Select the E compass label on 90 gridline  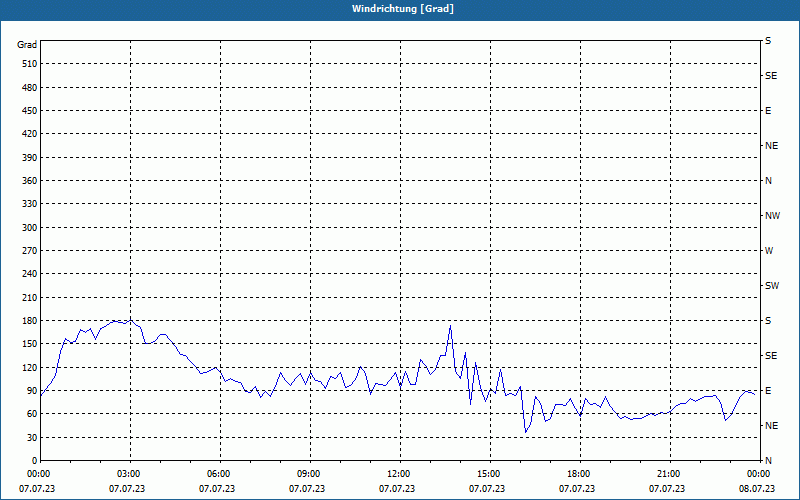tap(768, 390)
